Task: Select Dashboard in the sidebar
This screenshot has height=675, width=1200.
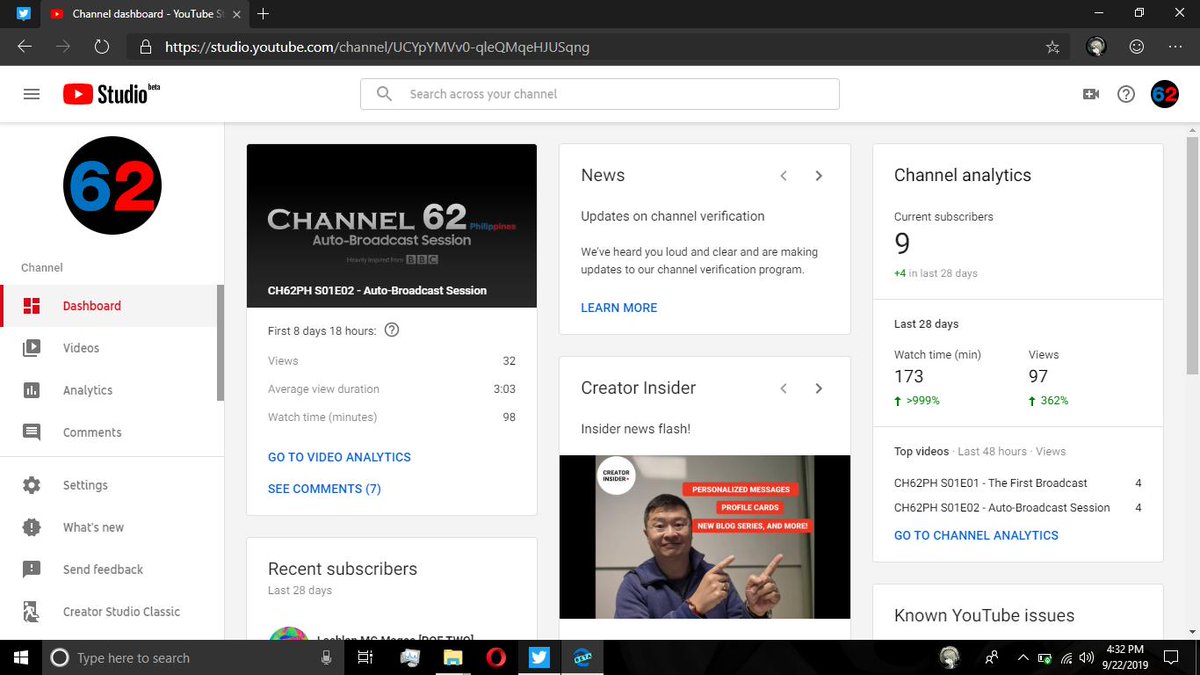Action: (108, 306)
